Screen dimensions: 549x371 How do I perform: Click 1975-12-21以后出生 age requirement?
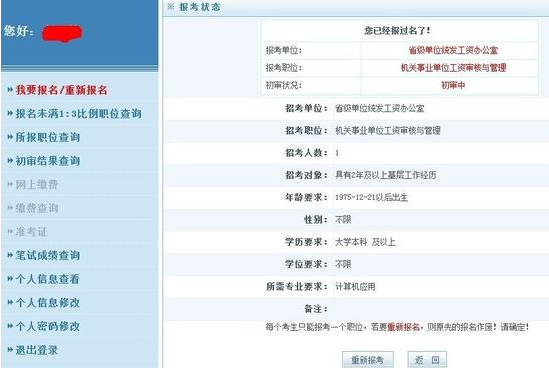click(371, 197)
